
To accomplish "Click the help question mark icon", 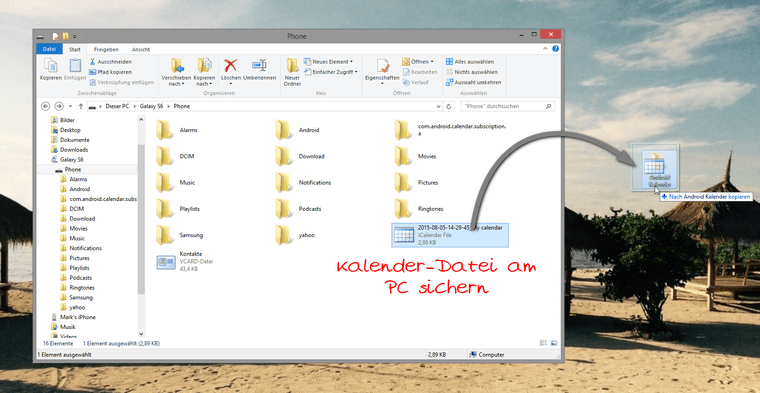I will tap(555, 49).
